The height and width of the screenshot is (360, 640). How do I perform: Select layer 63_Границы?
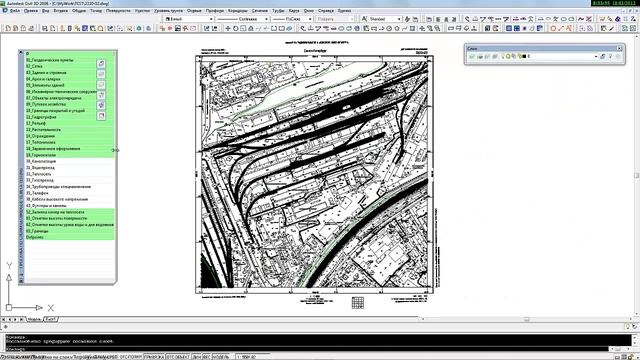click(70, 231)
